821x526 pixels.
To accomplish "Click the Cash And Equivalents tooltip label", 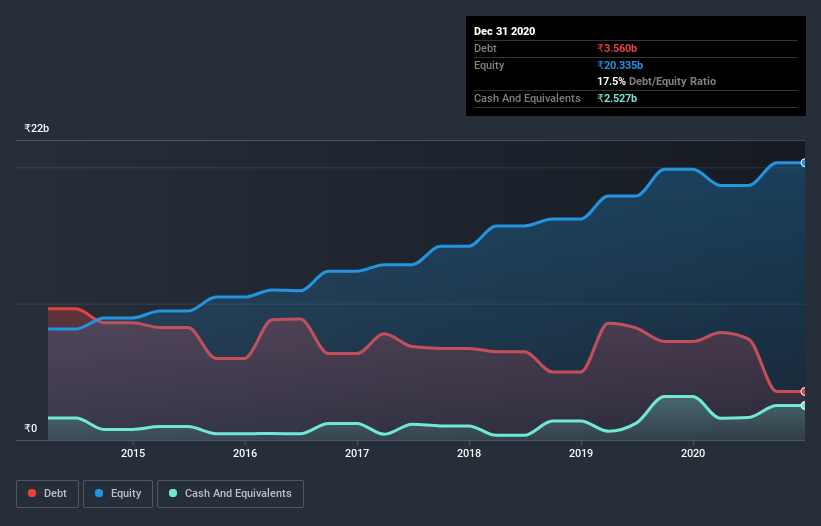I will coord(527,98).
